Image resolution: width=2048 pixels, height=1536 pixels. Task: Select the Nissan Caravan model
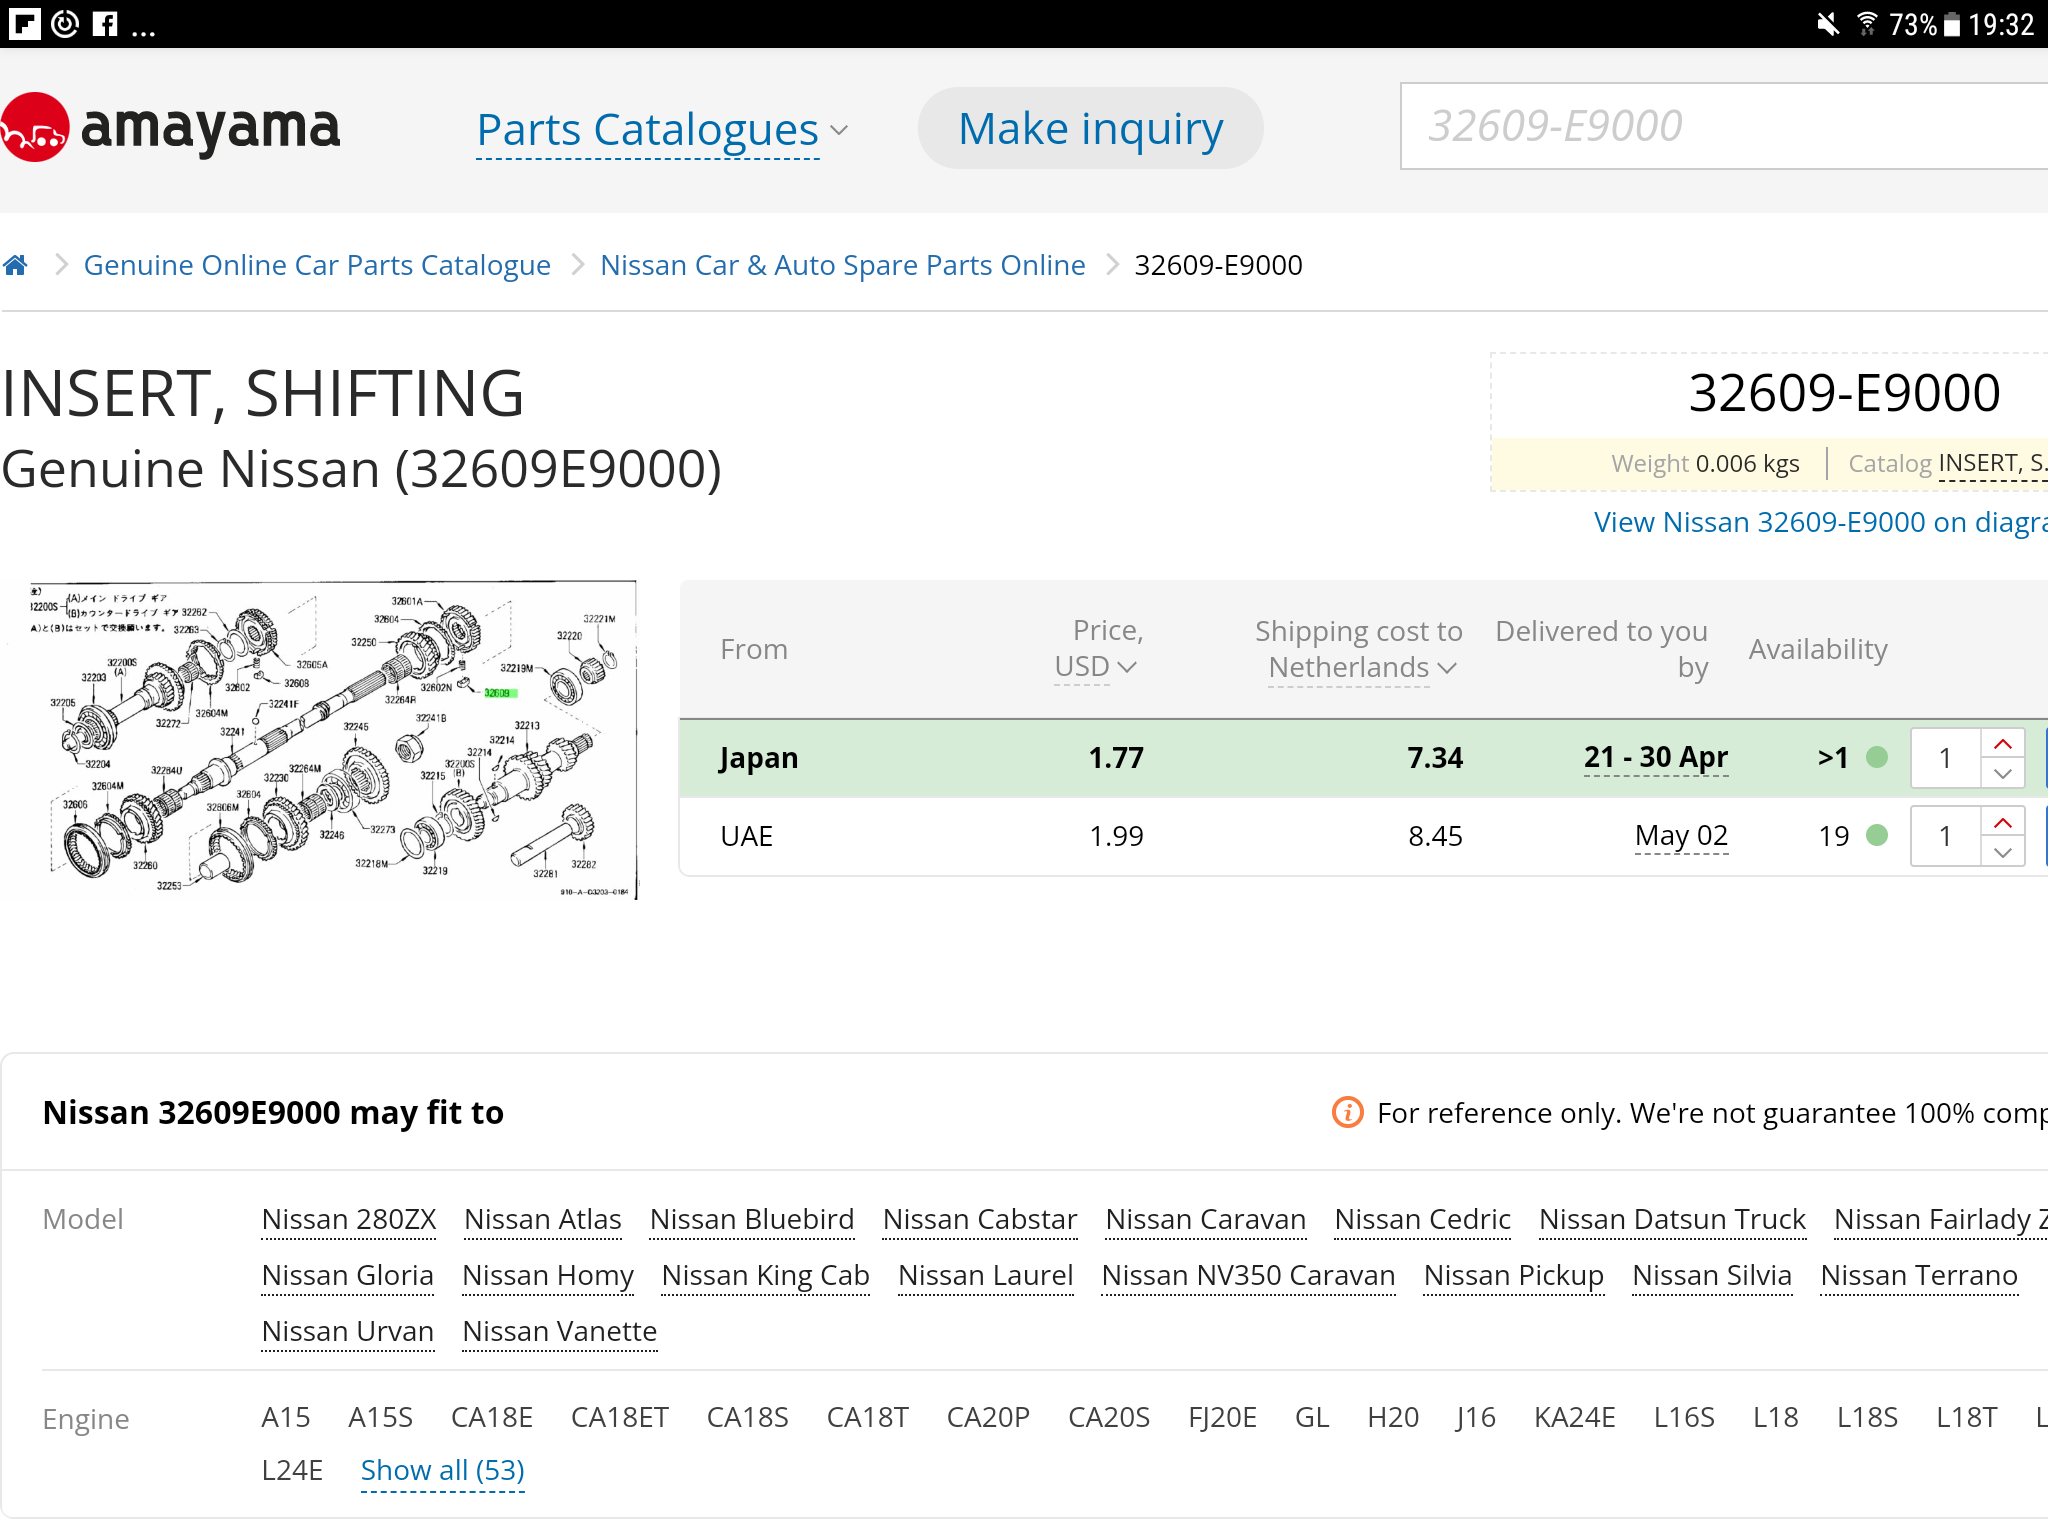coord(1206,1220)
